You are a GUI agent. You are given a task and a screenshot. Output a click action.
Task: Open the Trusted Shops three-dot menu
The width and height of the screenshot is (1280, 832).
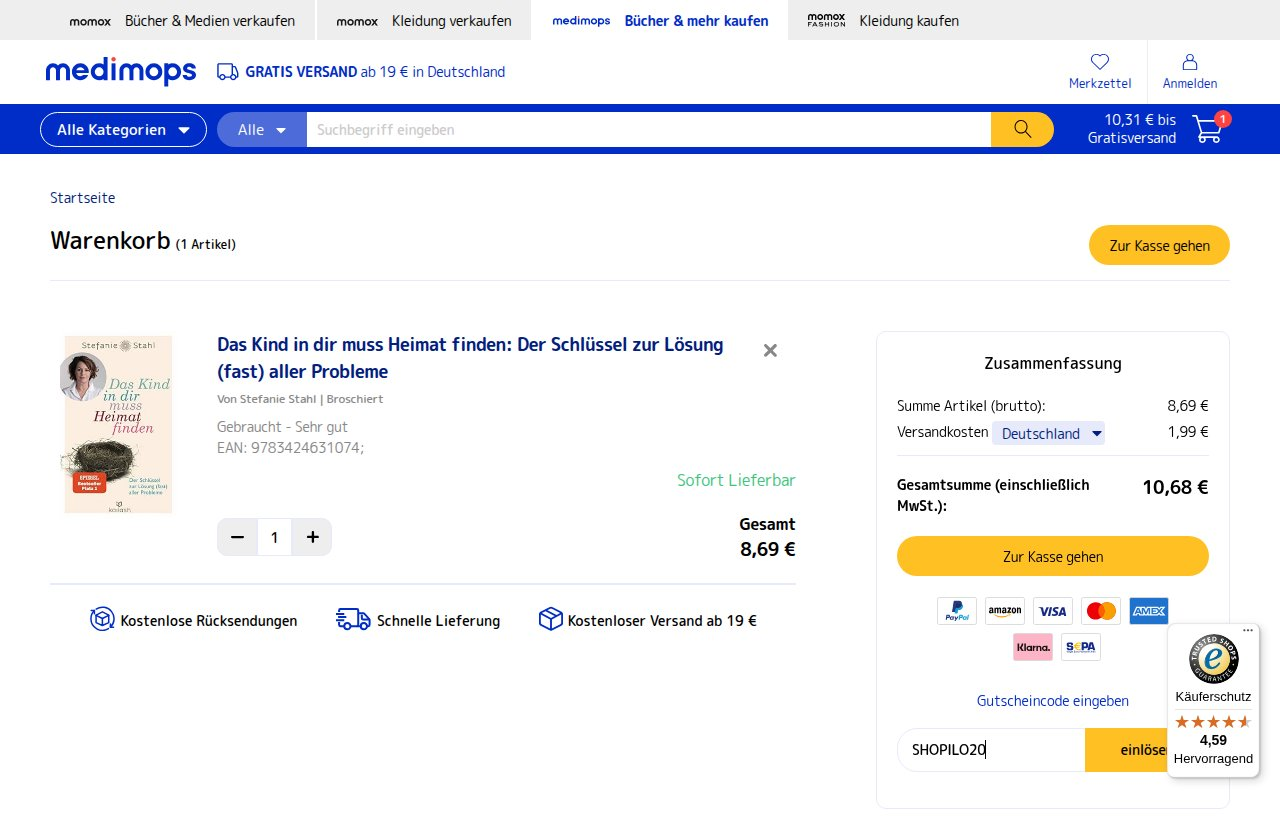tap(1248, 630)
